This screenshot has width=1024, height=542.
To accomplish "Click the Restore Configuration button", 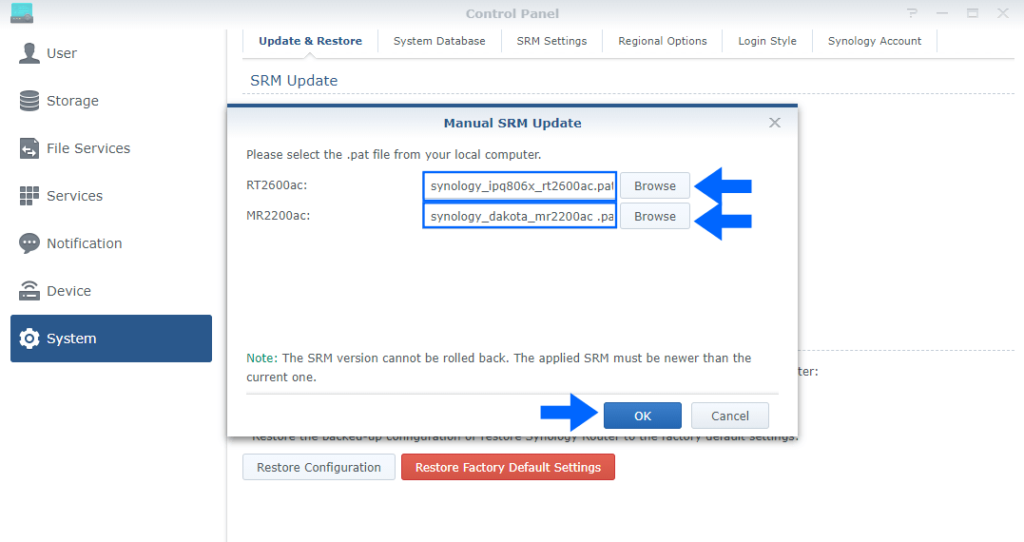I will pos(319,468).
